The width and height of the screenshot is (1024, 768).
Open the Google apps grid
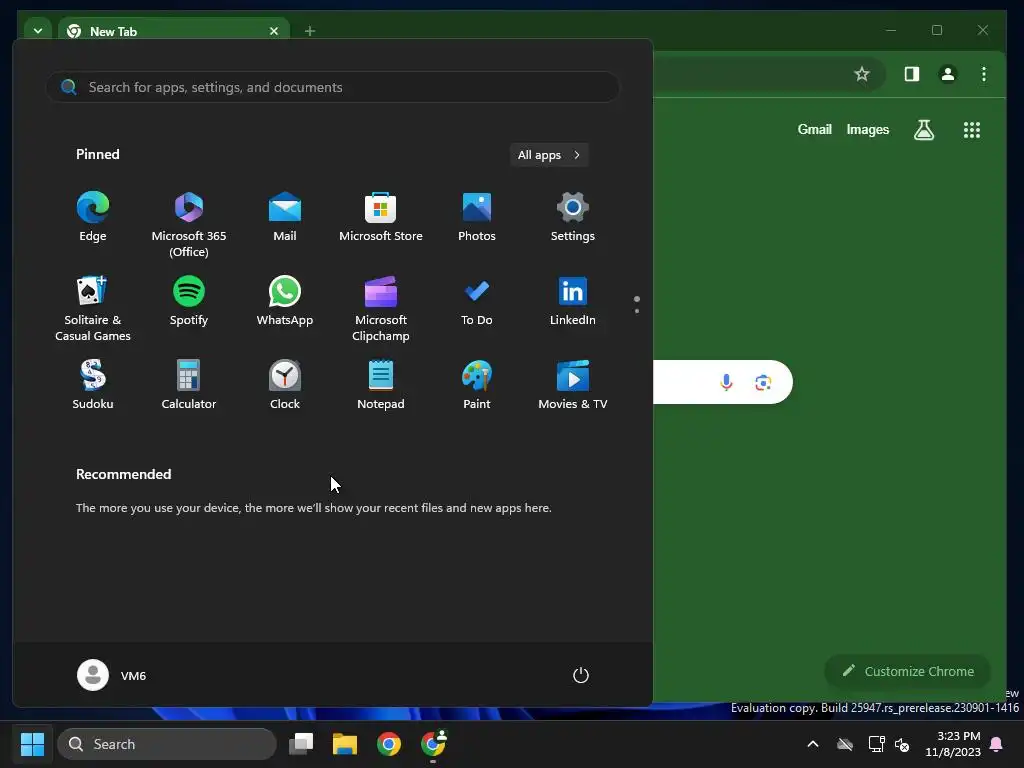point(972,130)
